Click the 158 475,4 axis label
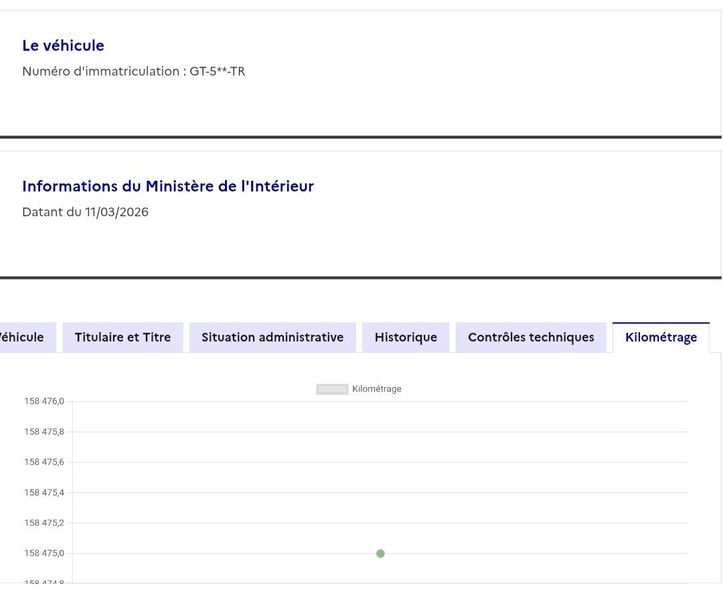The height and width of the screenshot is (600, 723). pos(44,493)
